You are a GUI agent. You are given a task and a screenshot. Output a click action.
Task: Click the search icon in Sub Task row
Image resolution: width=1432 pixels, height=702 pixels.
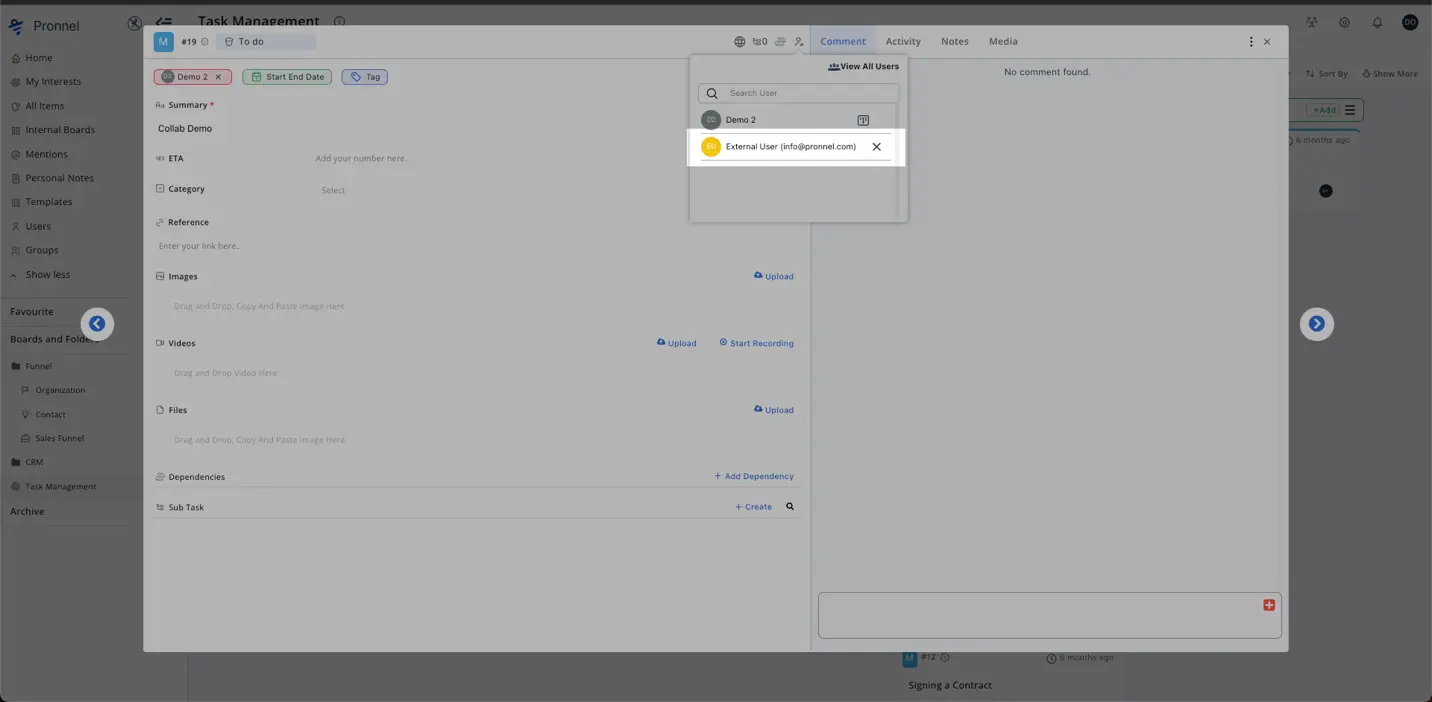click(790, 507)
